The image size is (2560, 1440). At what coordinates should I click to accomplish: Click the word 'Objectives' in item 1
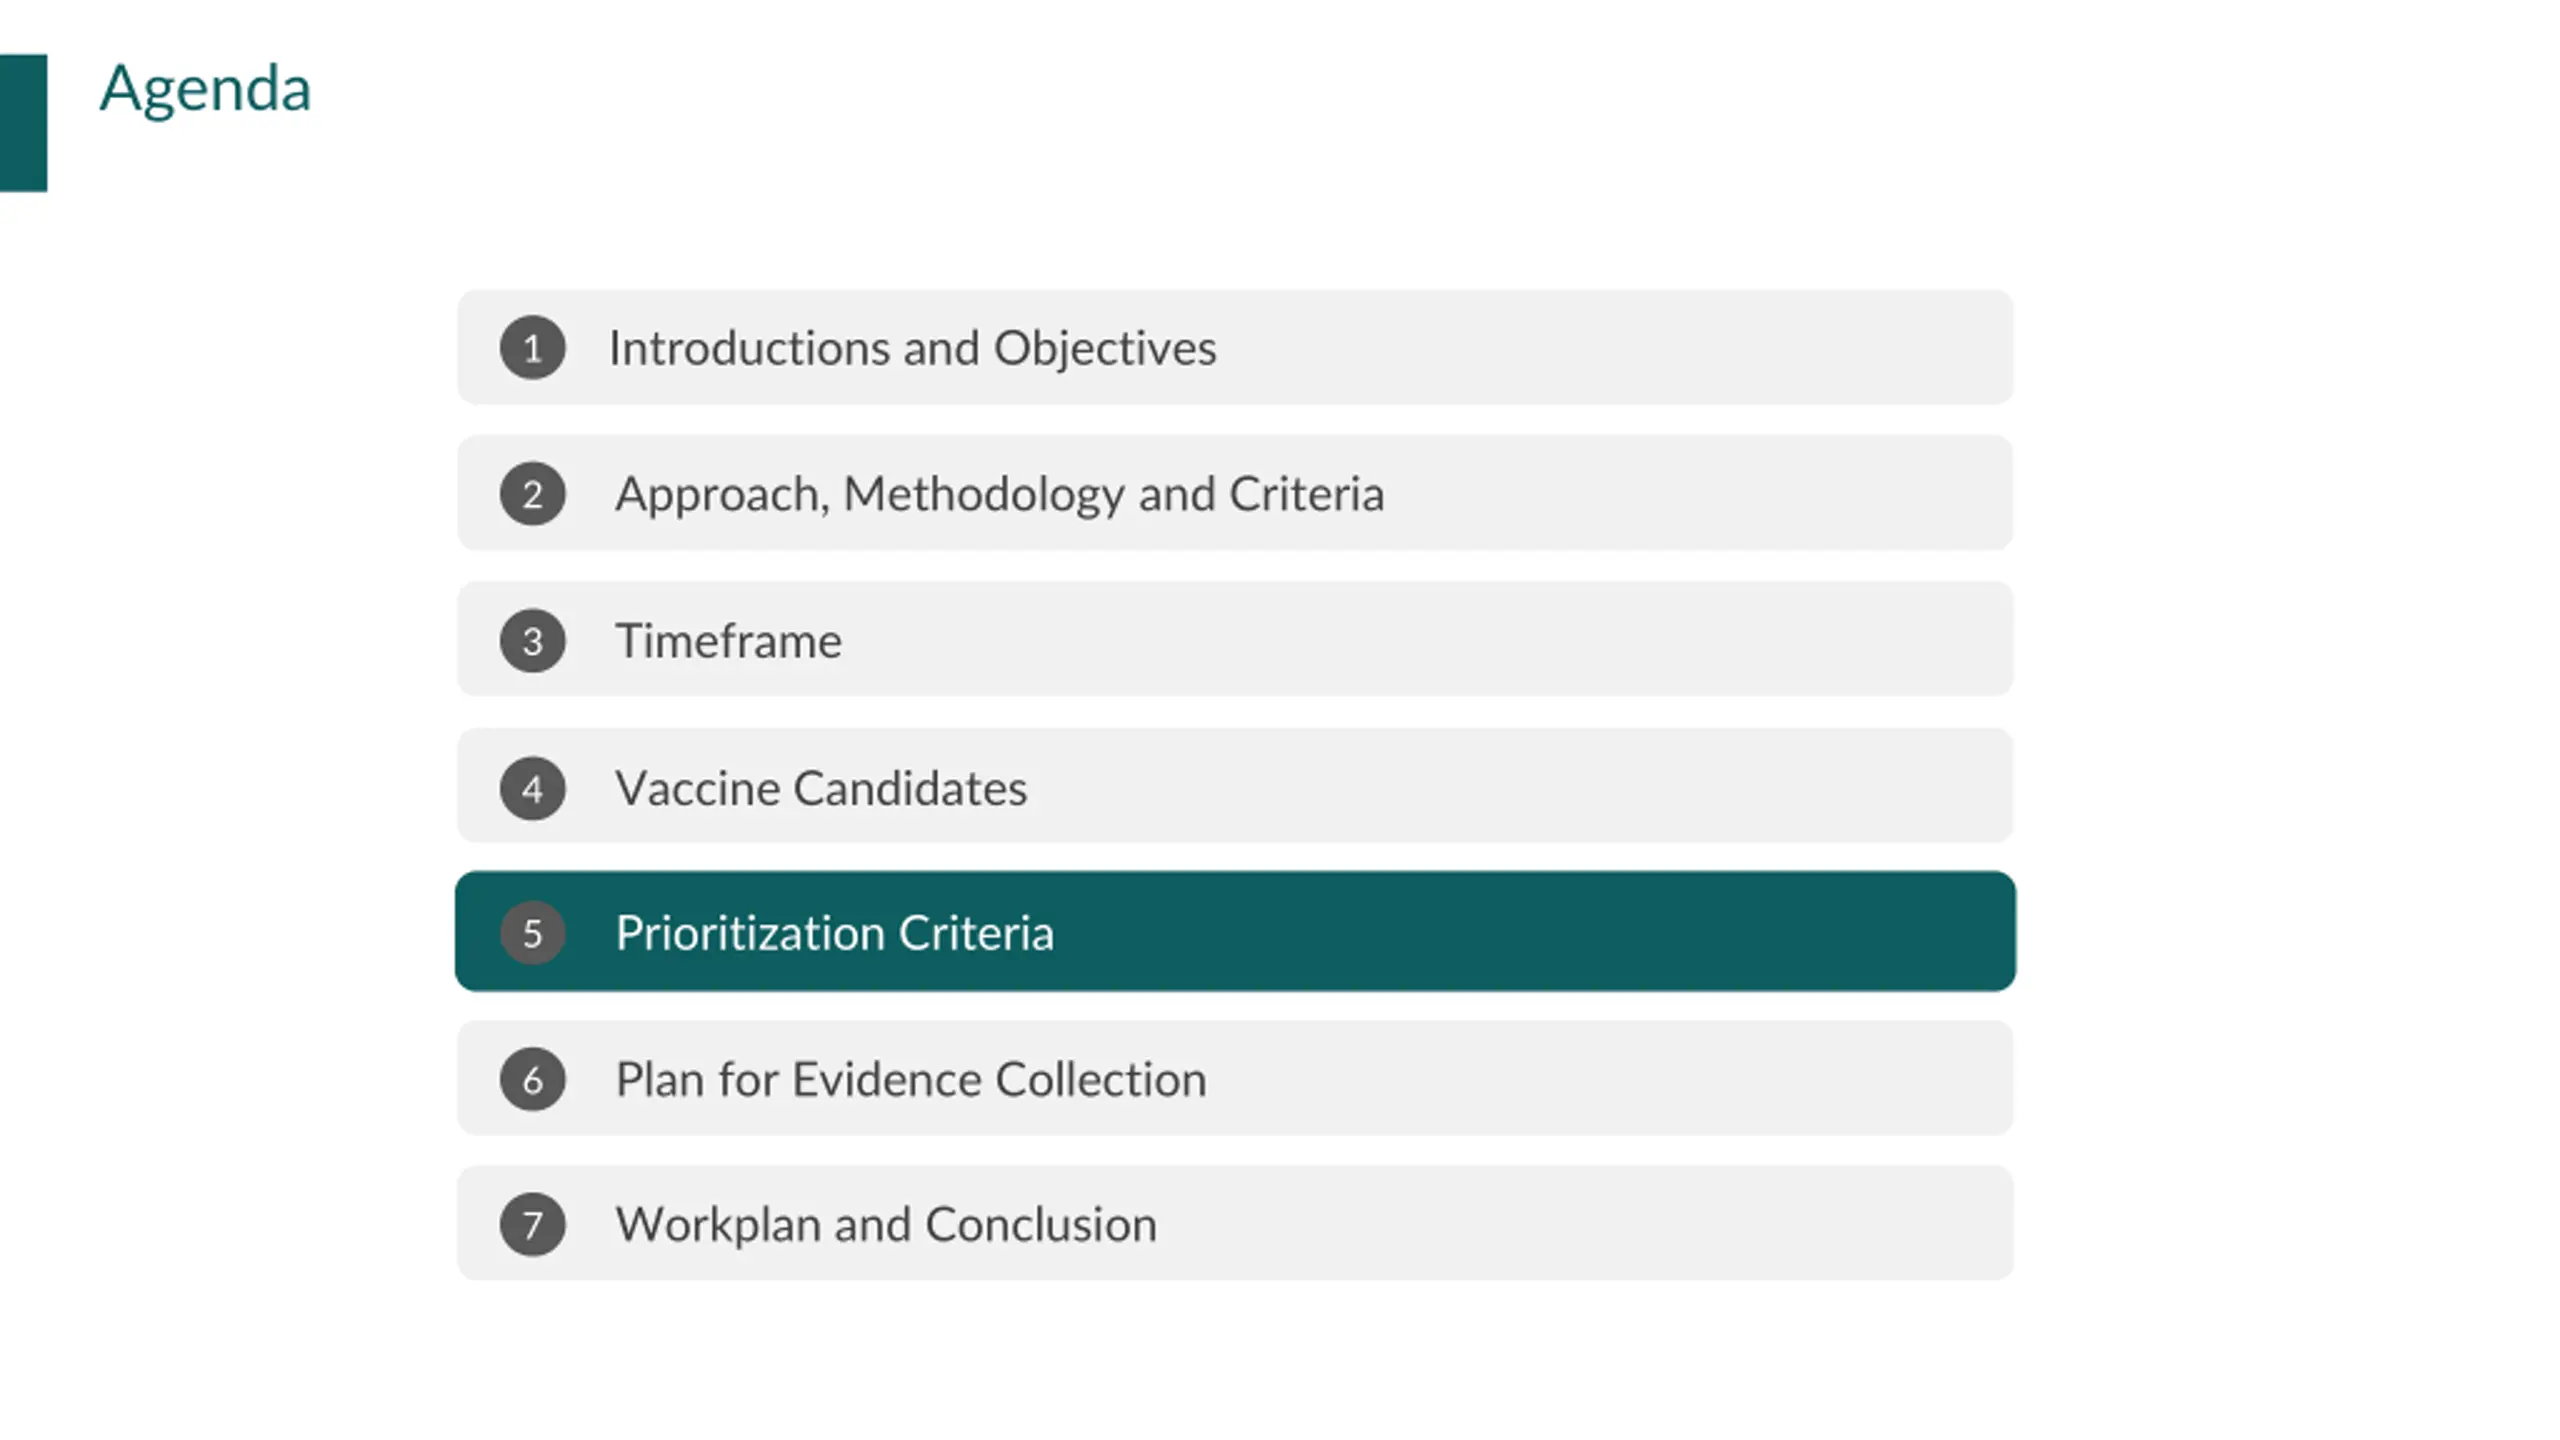1105,350
